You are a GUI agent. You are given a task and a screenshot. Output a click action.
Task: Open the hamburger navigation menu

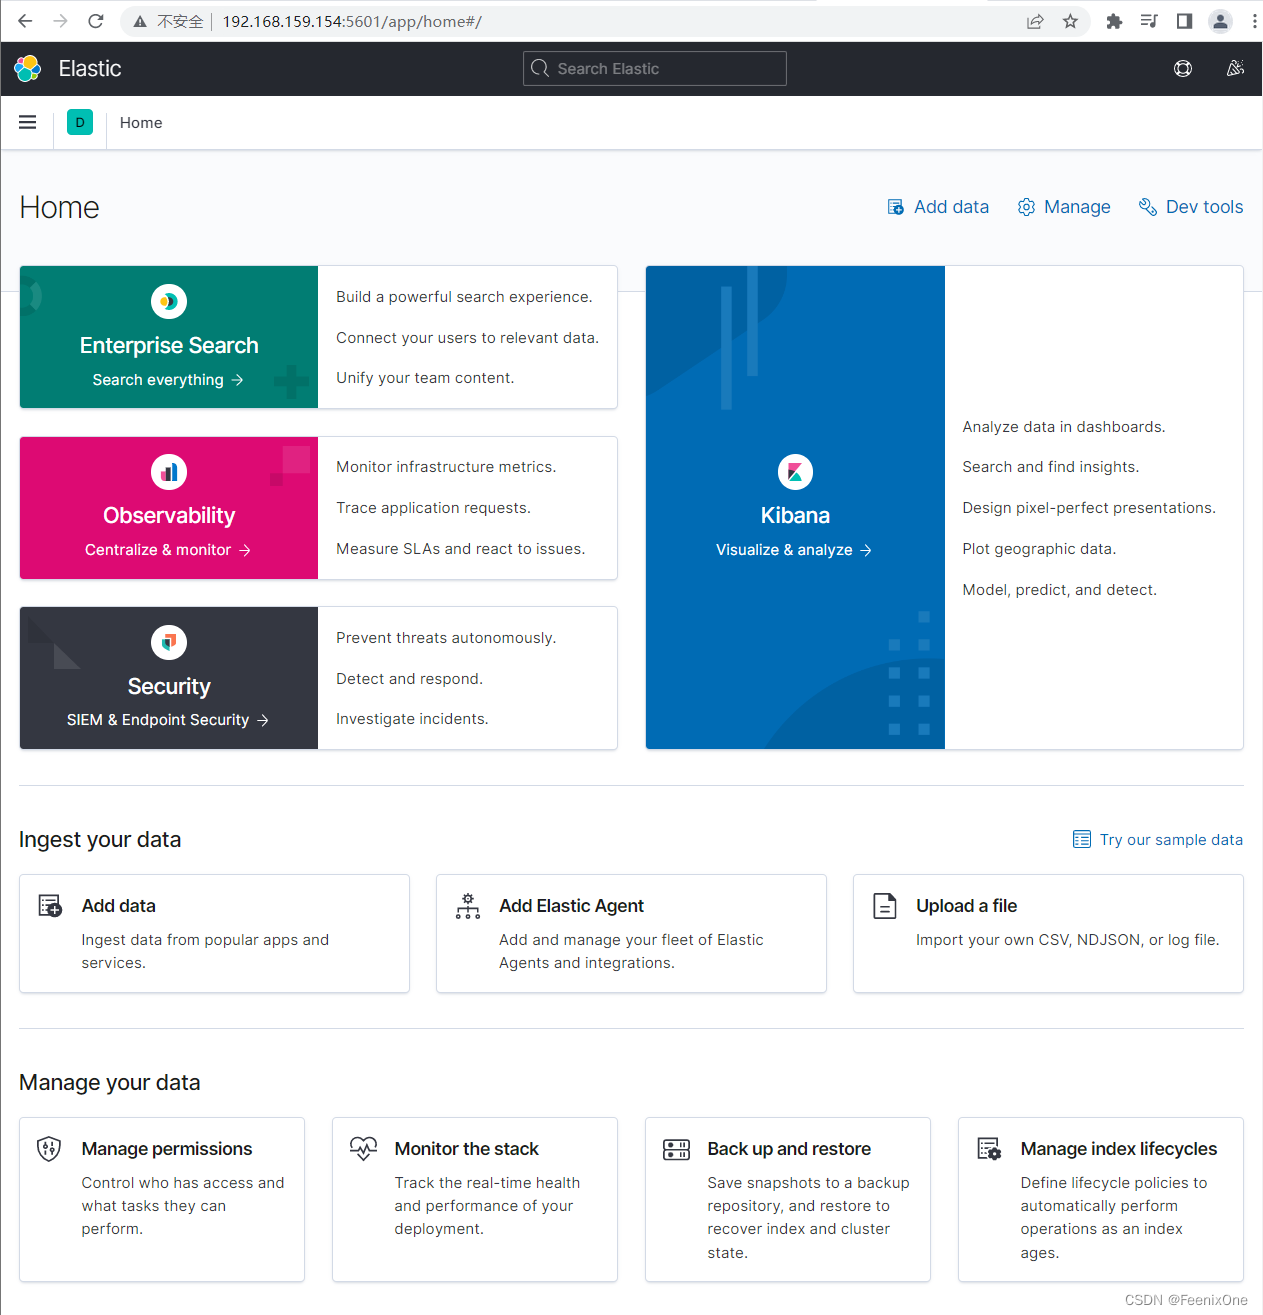click(28, 122)
